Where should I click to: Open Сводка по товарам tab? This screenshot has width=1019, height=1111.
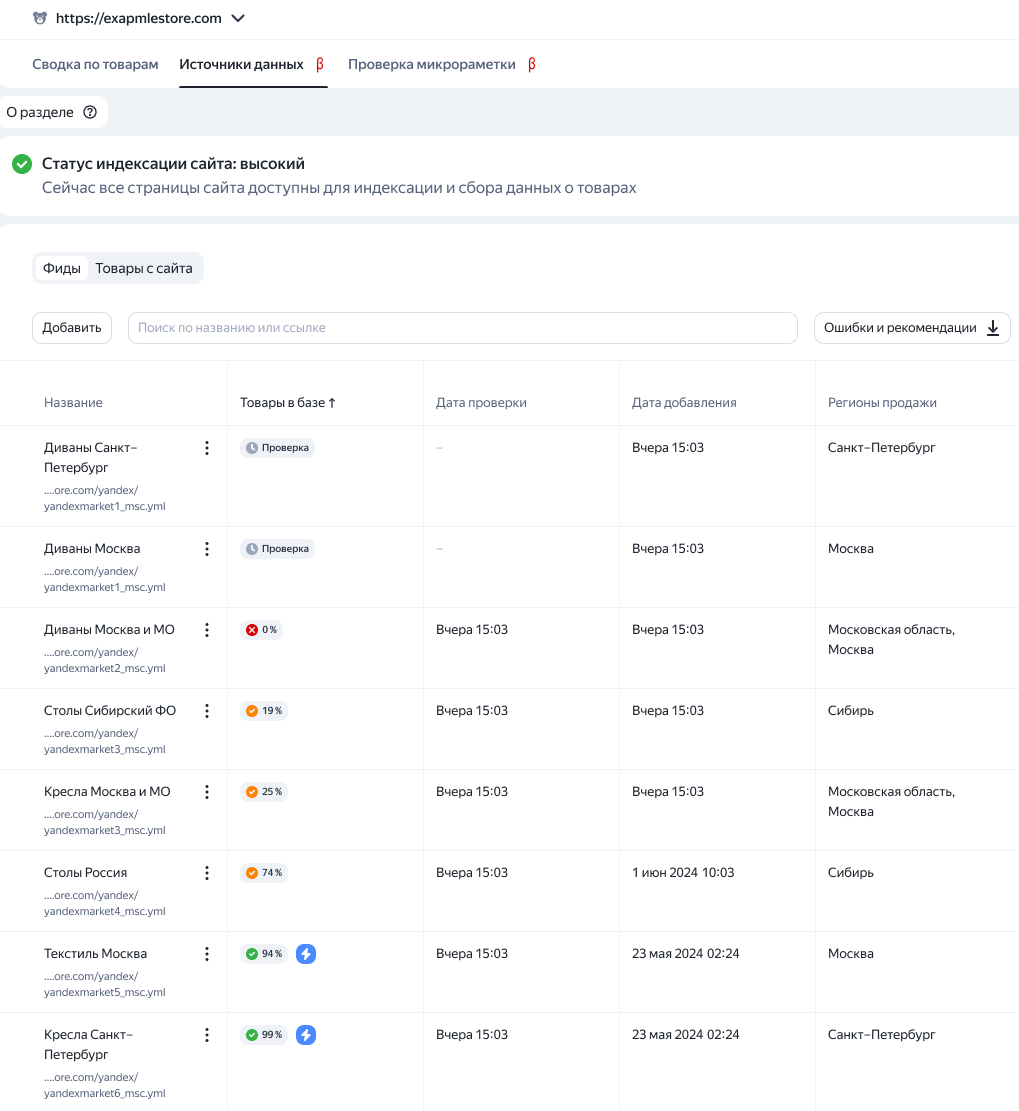95,64
